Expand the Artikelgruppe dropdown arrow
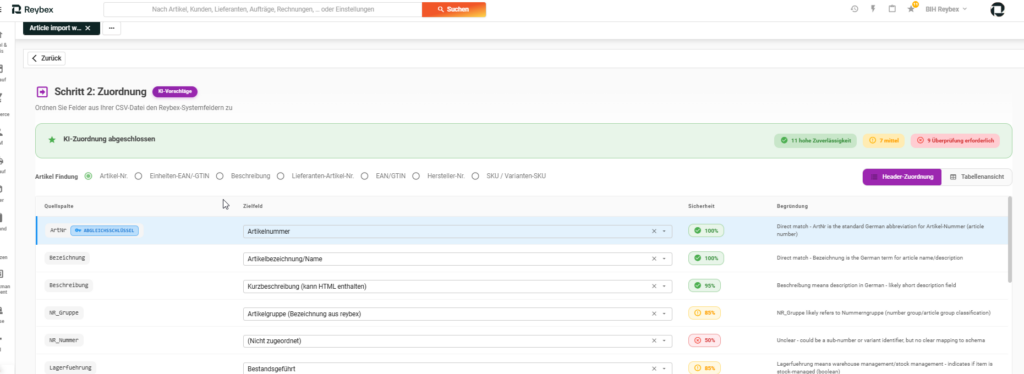This screenshot has height=374, width=1024. [x=665, y=314]
